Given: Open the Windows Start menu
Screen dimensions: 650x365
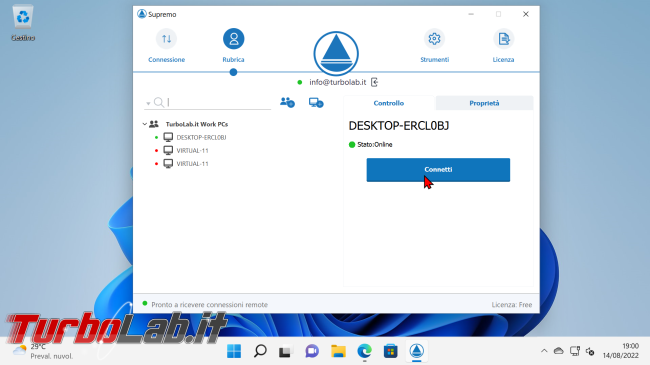Looking at the screenshot, I should pyautogui.click(x=234, y=351).
